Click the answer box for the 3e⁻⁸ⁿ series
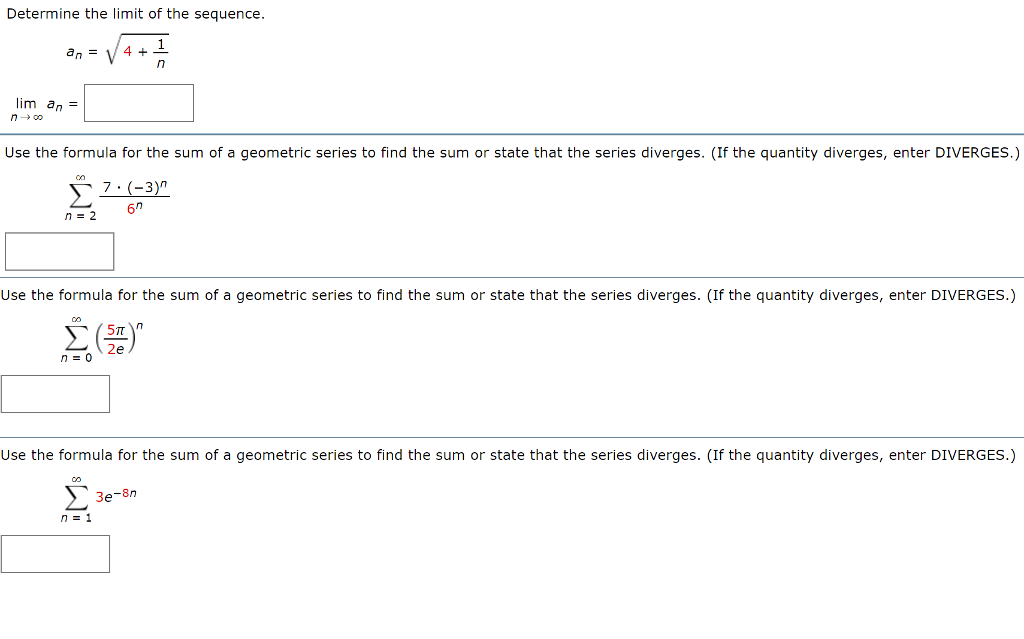The height and width of the screenshot is (639, 1024). coord(55,554)
